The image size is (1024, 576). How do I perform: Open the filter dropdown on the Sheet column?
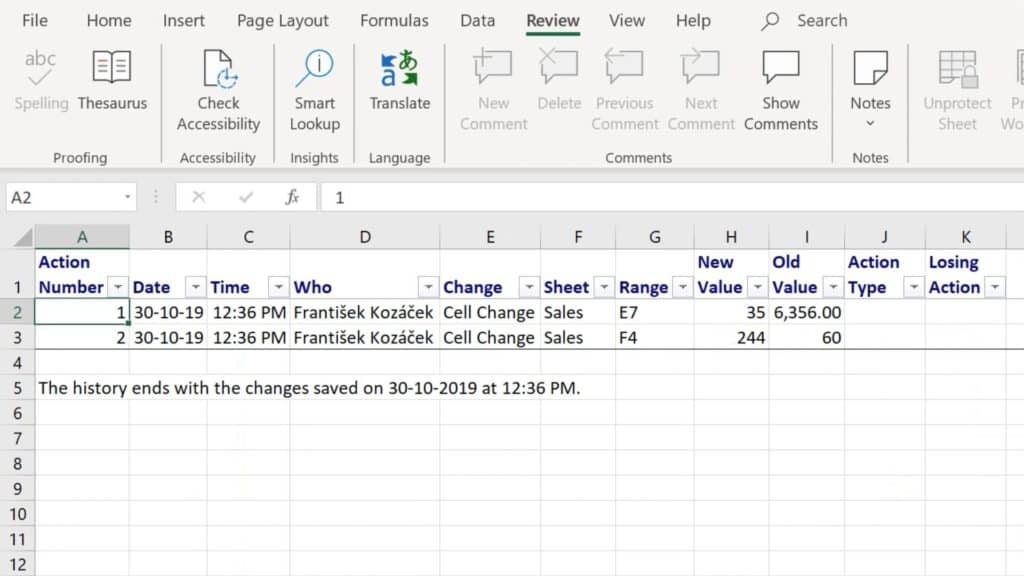click(x=604, y=287)
